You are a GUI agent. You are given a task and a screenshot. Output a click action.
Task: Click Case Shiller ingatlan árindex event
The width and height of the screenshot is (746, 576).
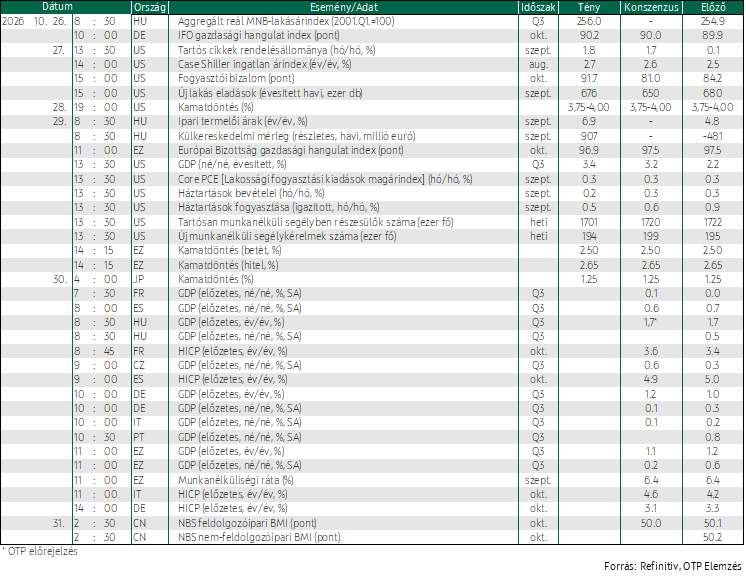[265, 64]
